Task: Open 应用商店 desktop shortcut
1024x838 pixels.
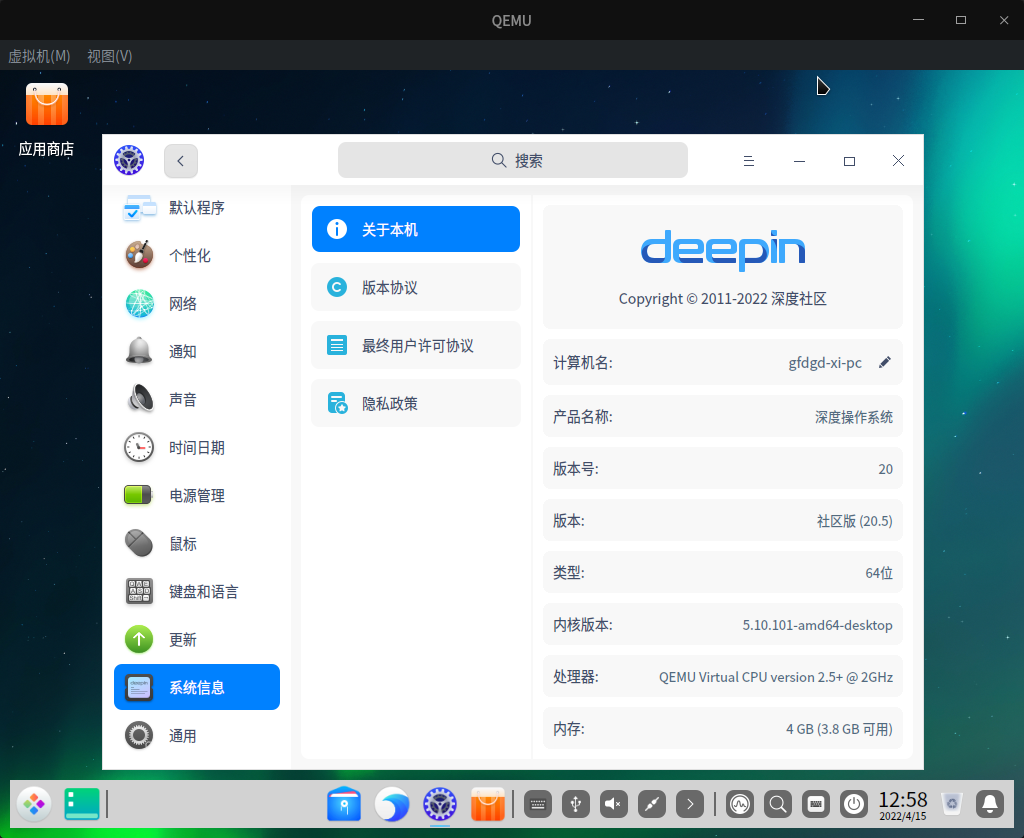Action: pos(46,121)
